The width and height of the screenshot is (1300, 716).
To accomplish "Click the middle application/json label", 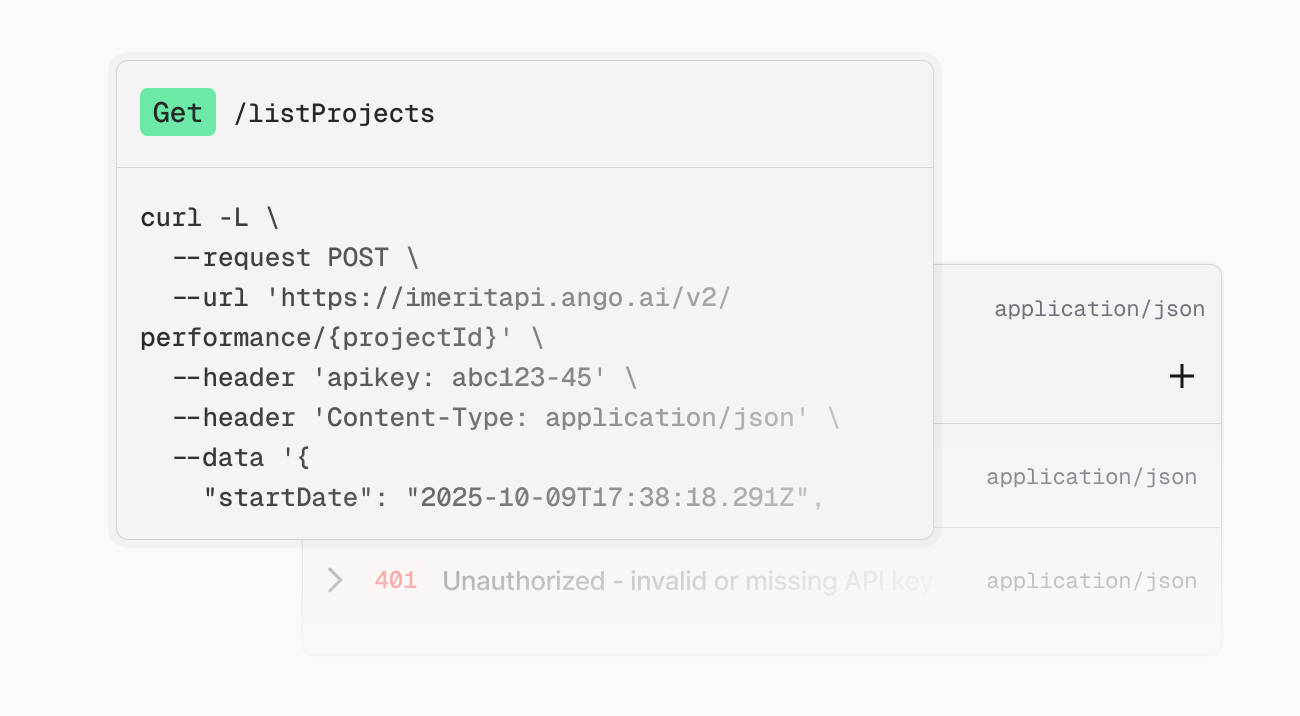I will tap(1091, 477).
